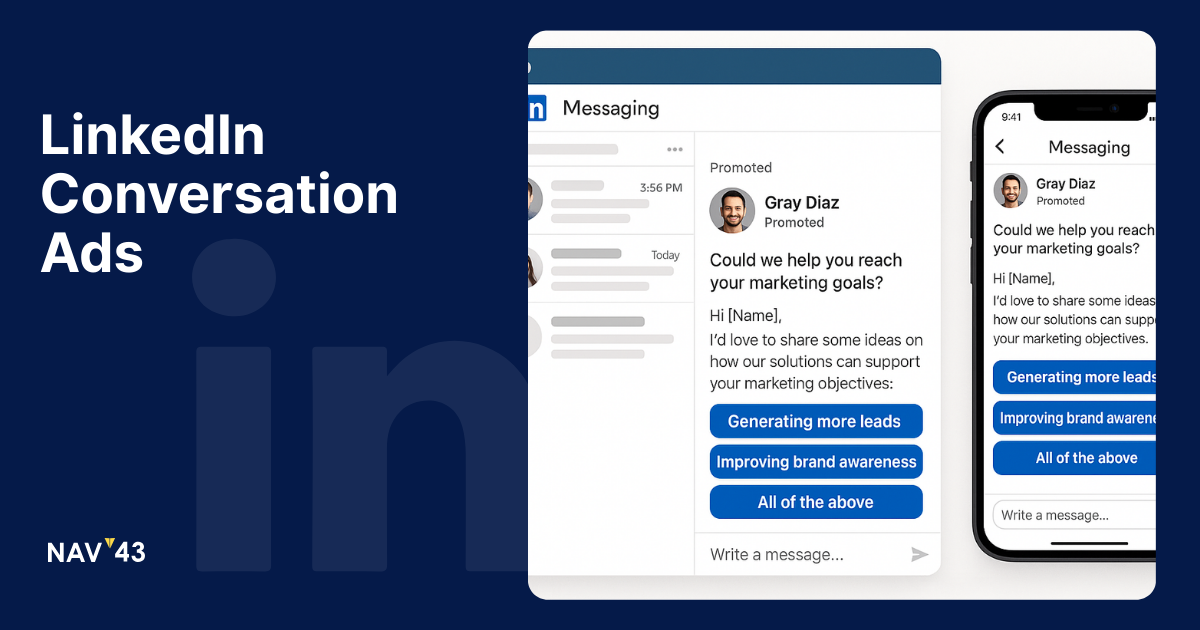Select the avatar of the 3:56 PM conversation
Viewport: 1200px width, 630px height.
tap(534, 199)
